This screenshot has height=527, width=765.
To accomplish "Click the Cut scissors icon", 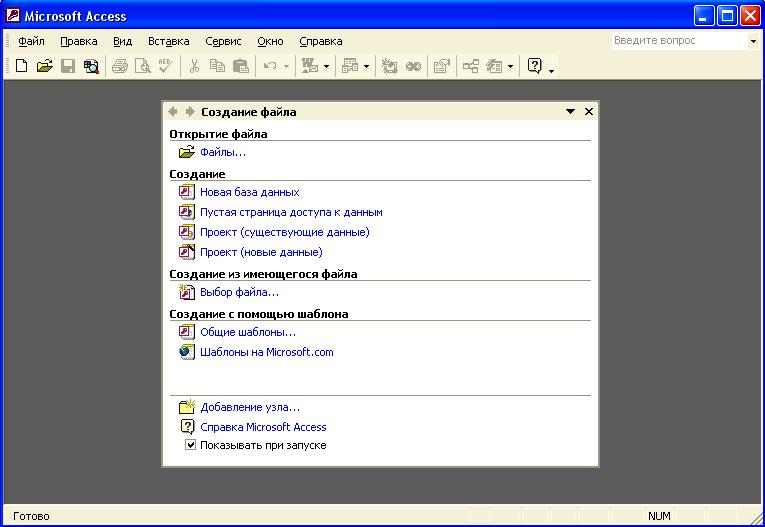I will click(194, 66).
